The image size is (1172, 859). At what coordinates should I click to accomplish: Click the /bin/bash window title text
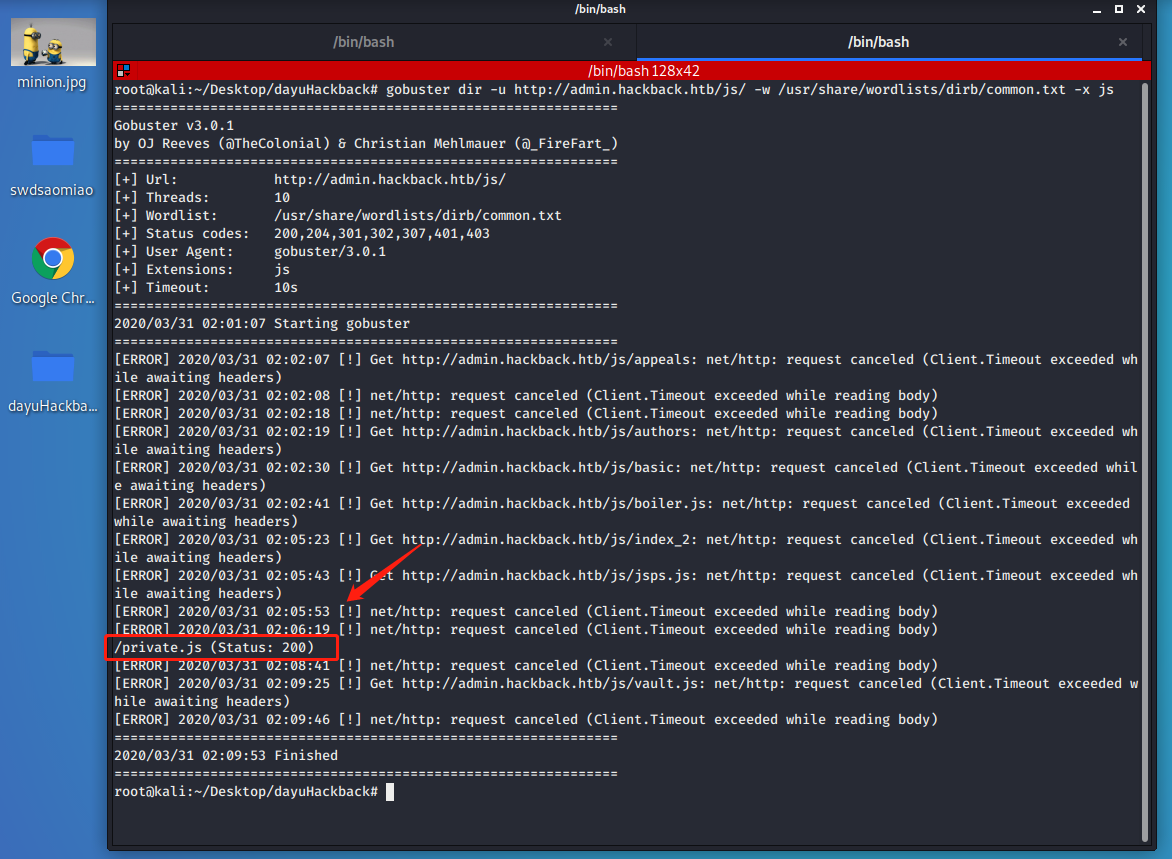[x=600, y=9]
